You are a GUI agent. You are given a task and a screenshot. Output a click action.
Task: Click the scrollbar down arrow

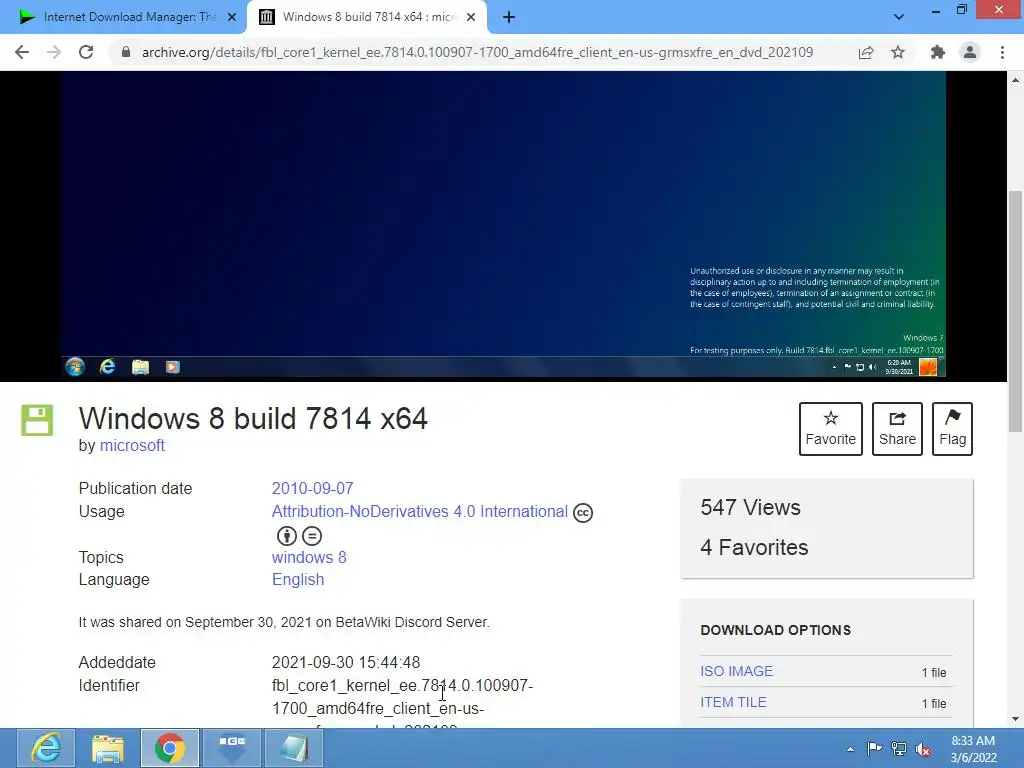point(1015,720)
